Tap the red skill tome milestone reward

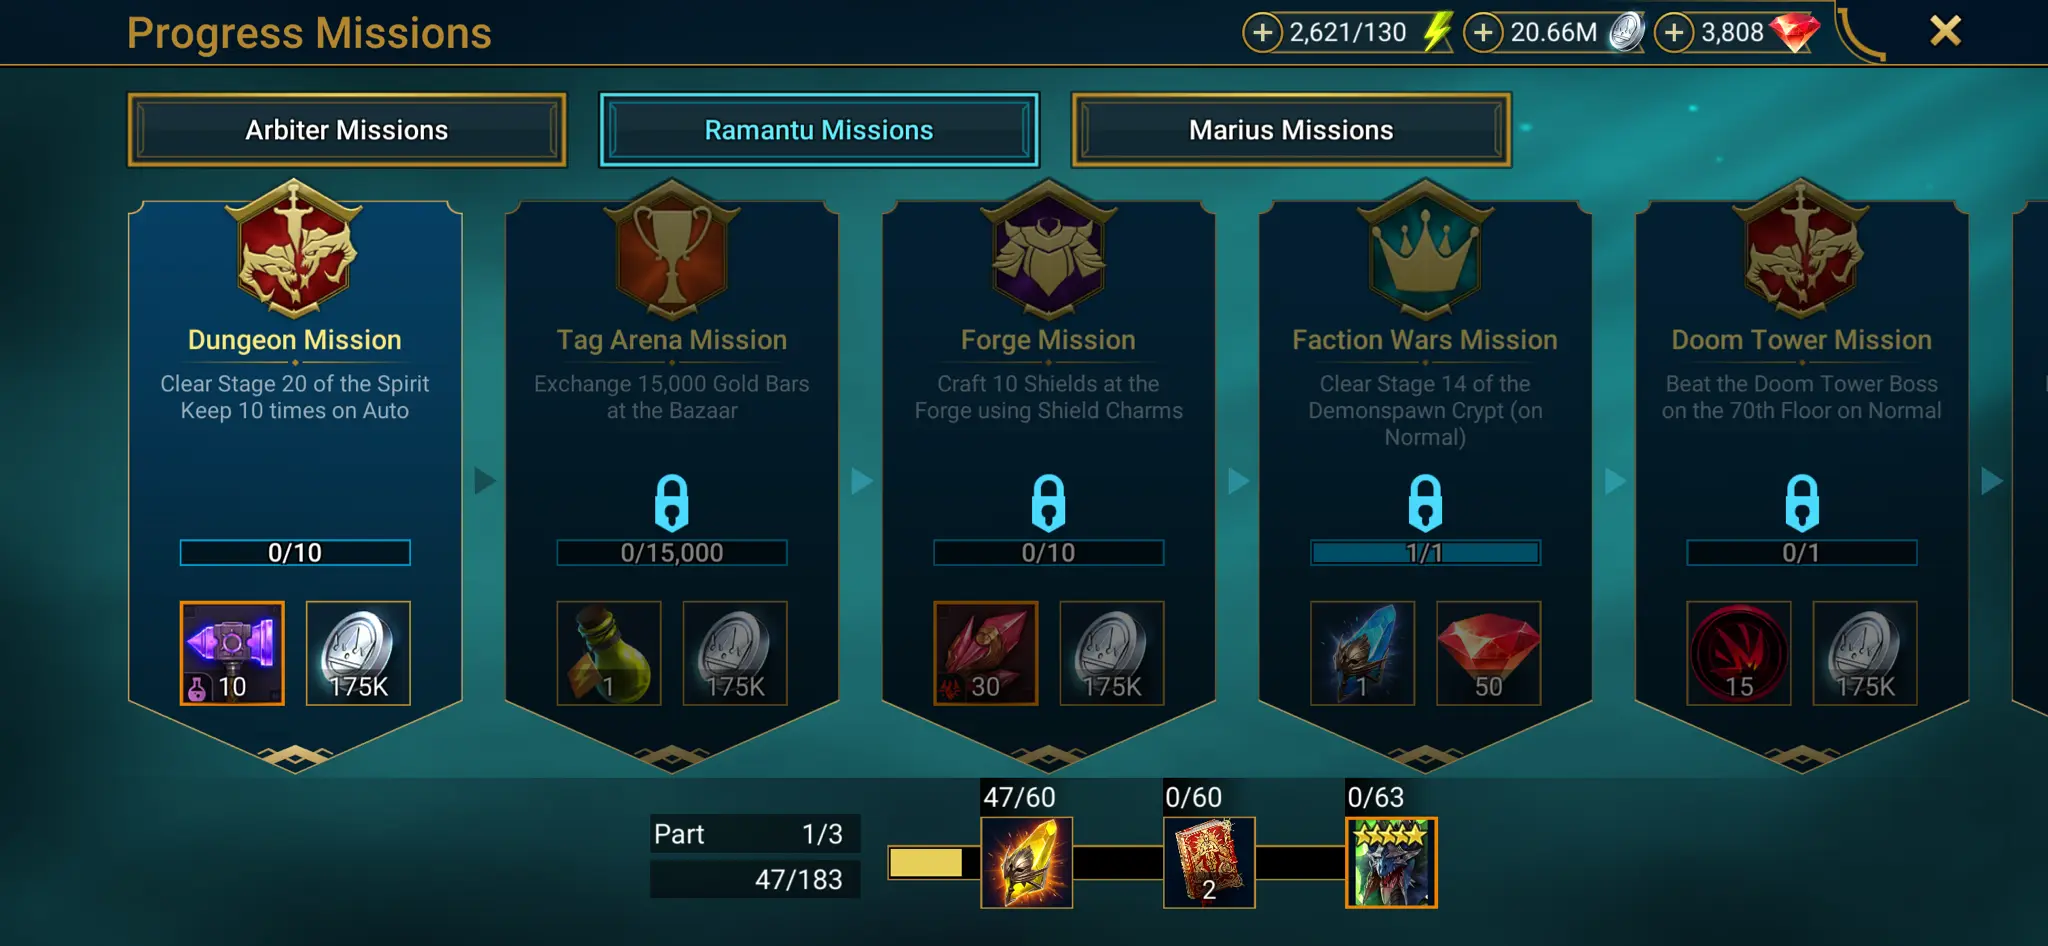1209,862
